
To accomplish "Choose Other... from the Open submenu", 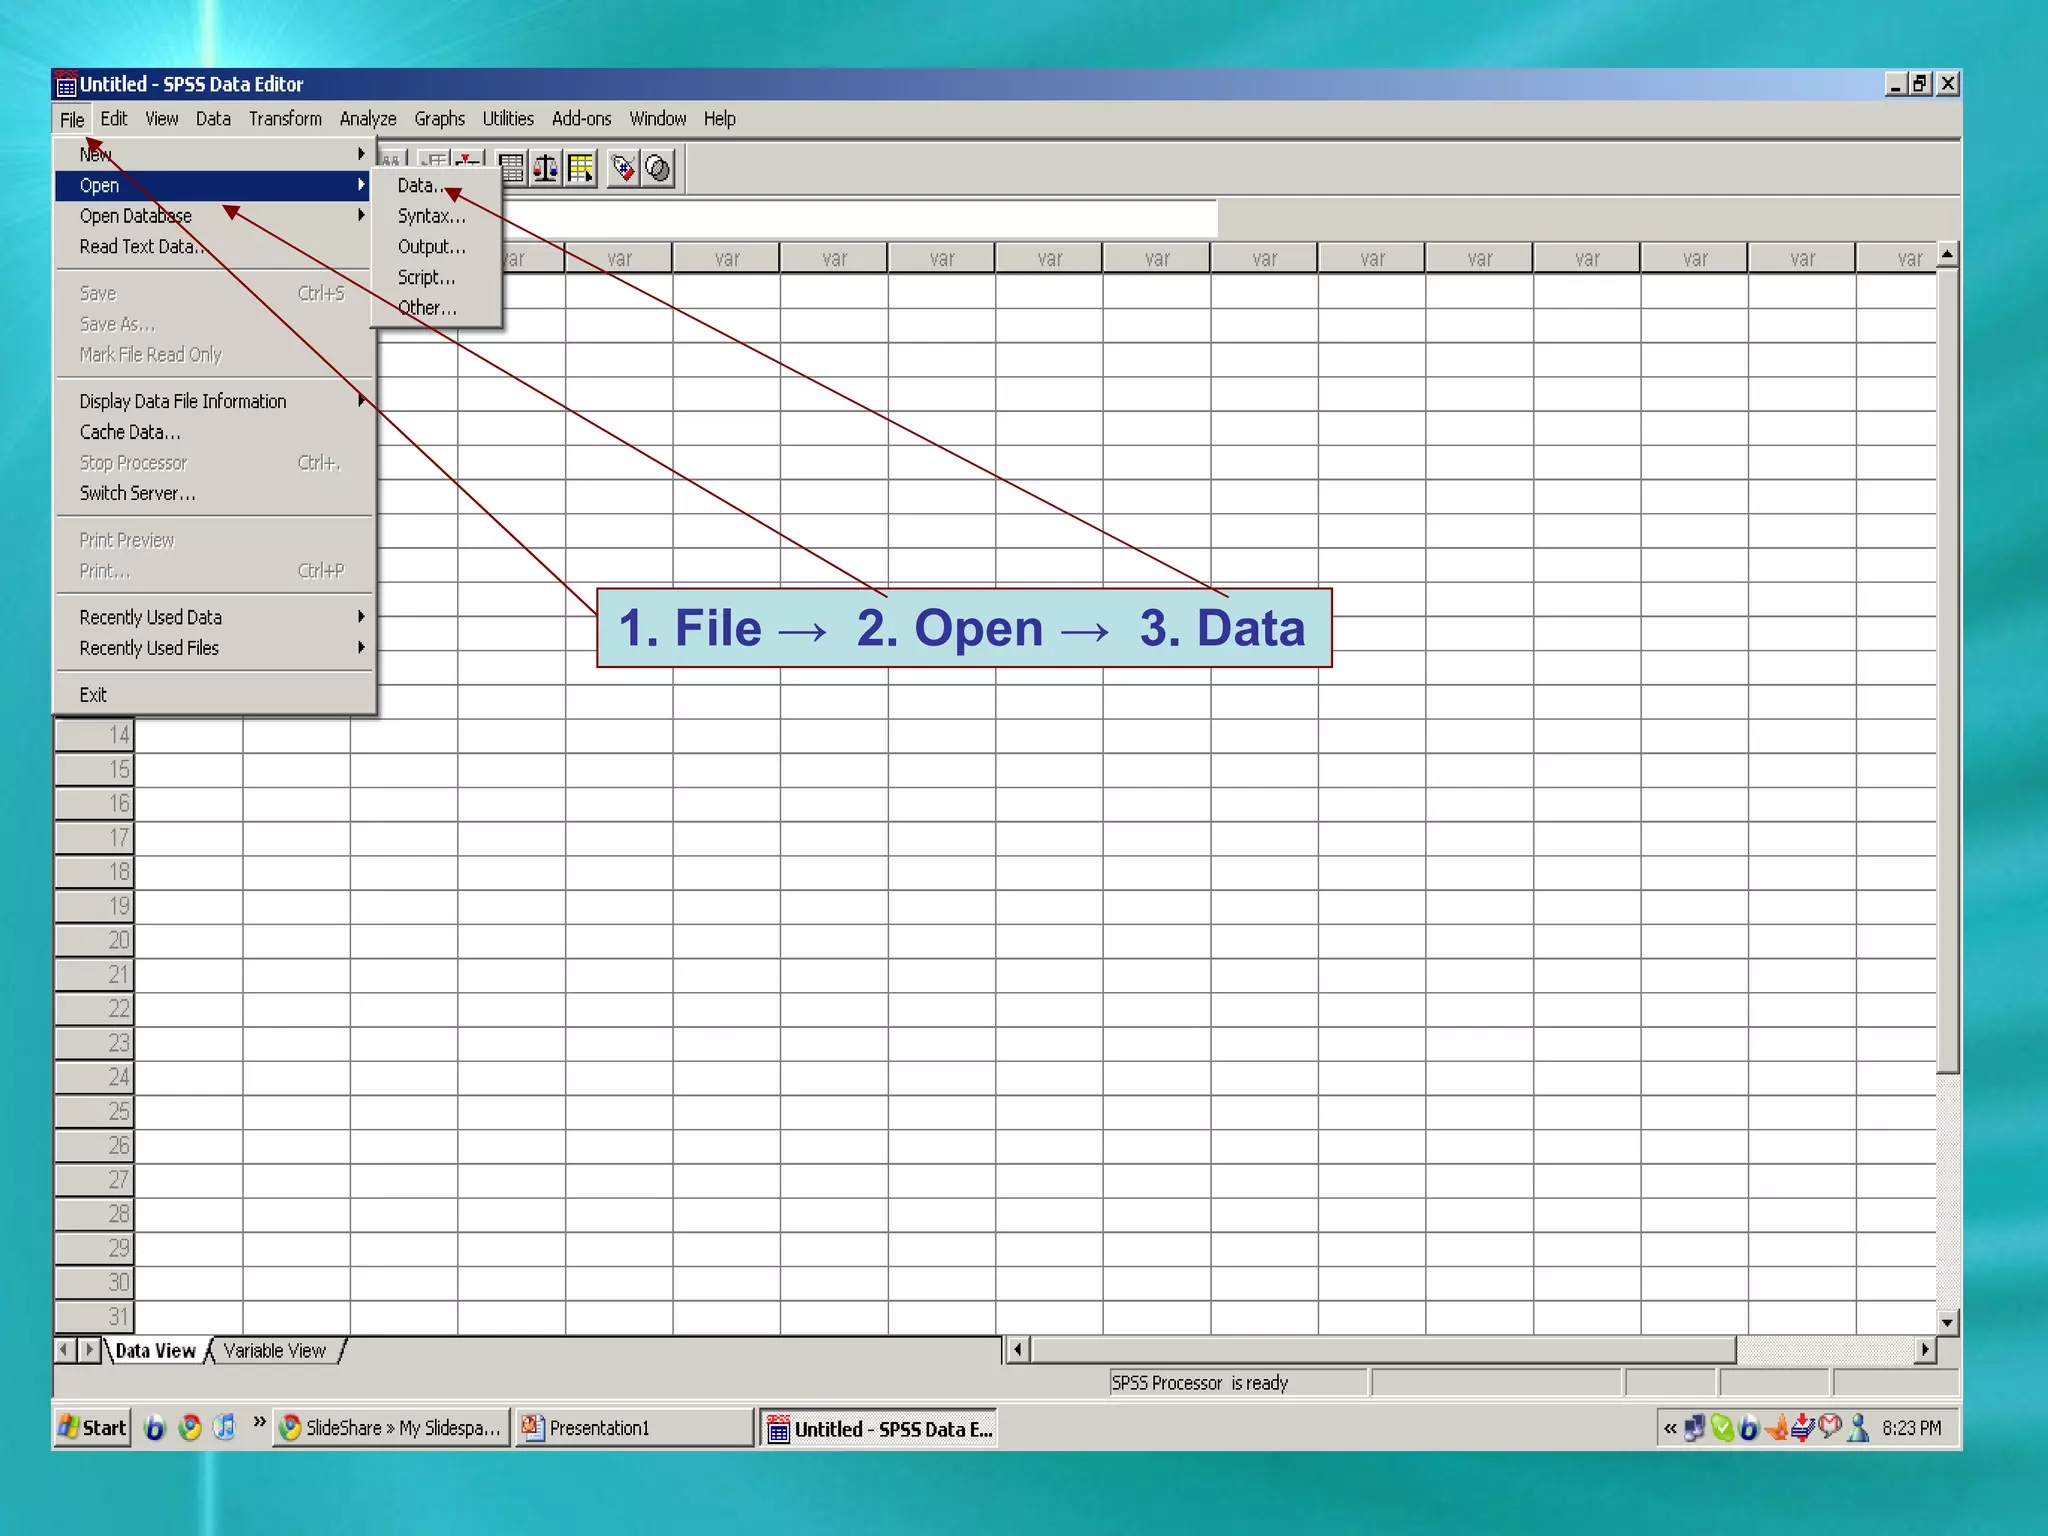I will [436, 308].
